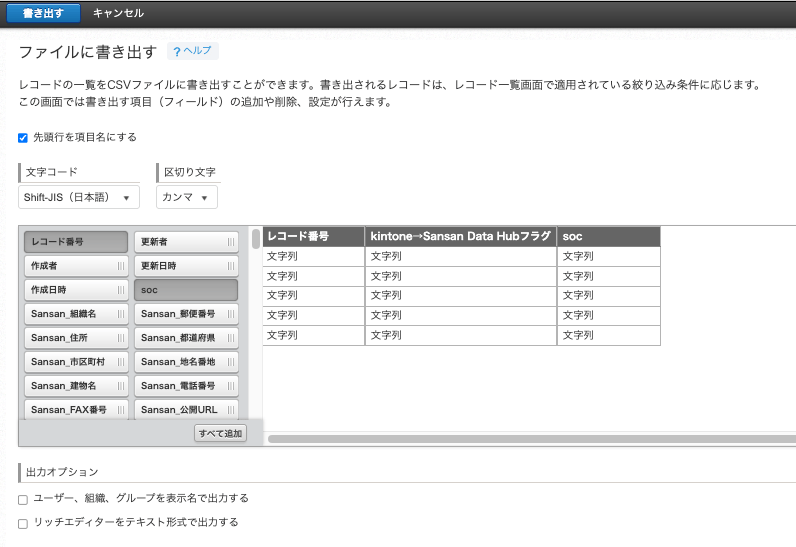The height and width of the screenshot is (547, 796).
Task: Enable ユーザー、組織、グループを表示名で出力する checkbox
Action: (x=23, y=500)
